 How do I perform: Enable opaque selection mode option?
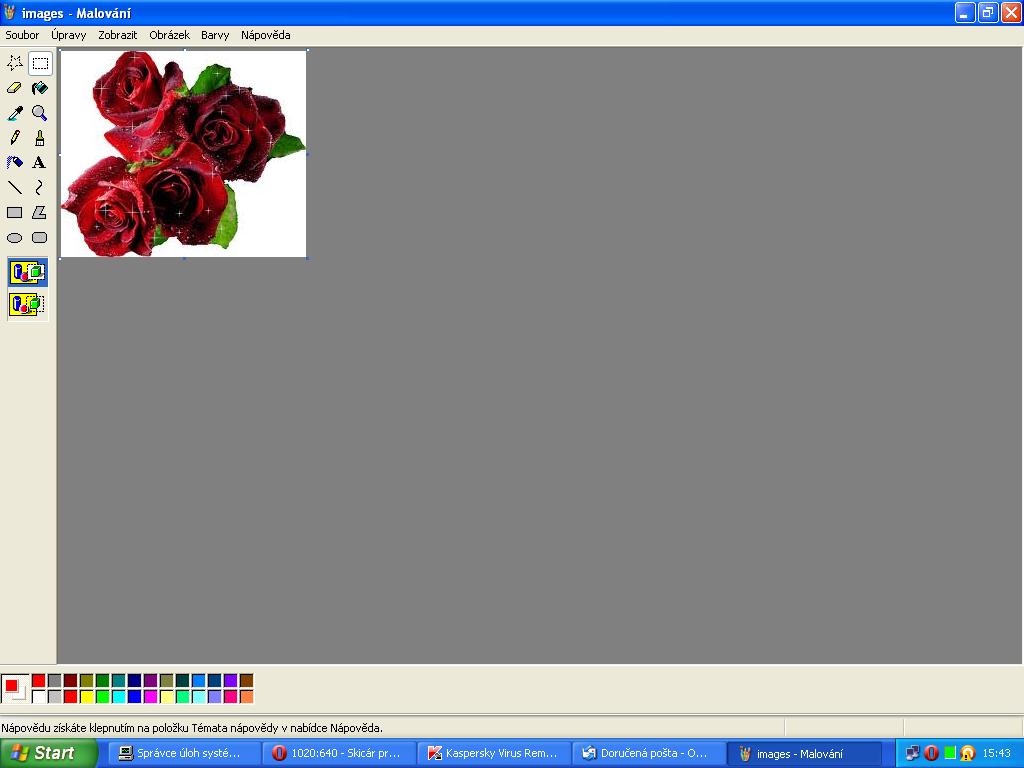pyautogui.click(x=28, y=272)
